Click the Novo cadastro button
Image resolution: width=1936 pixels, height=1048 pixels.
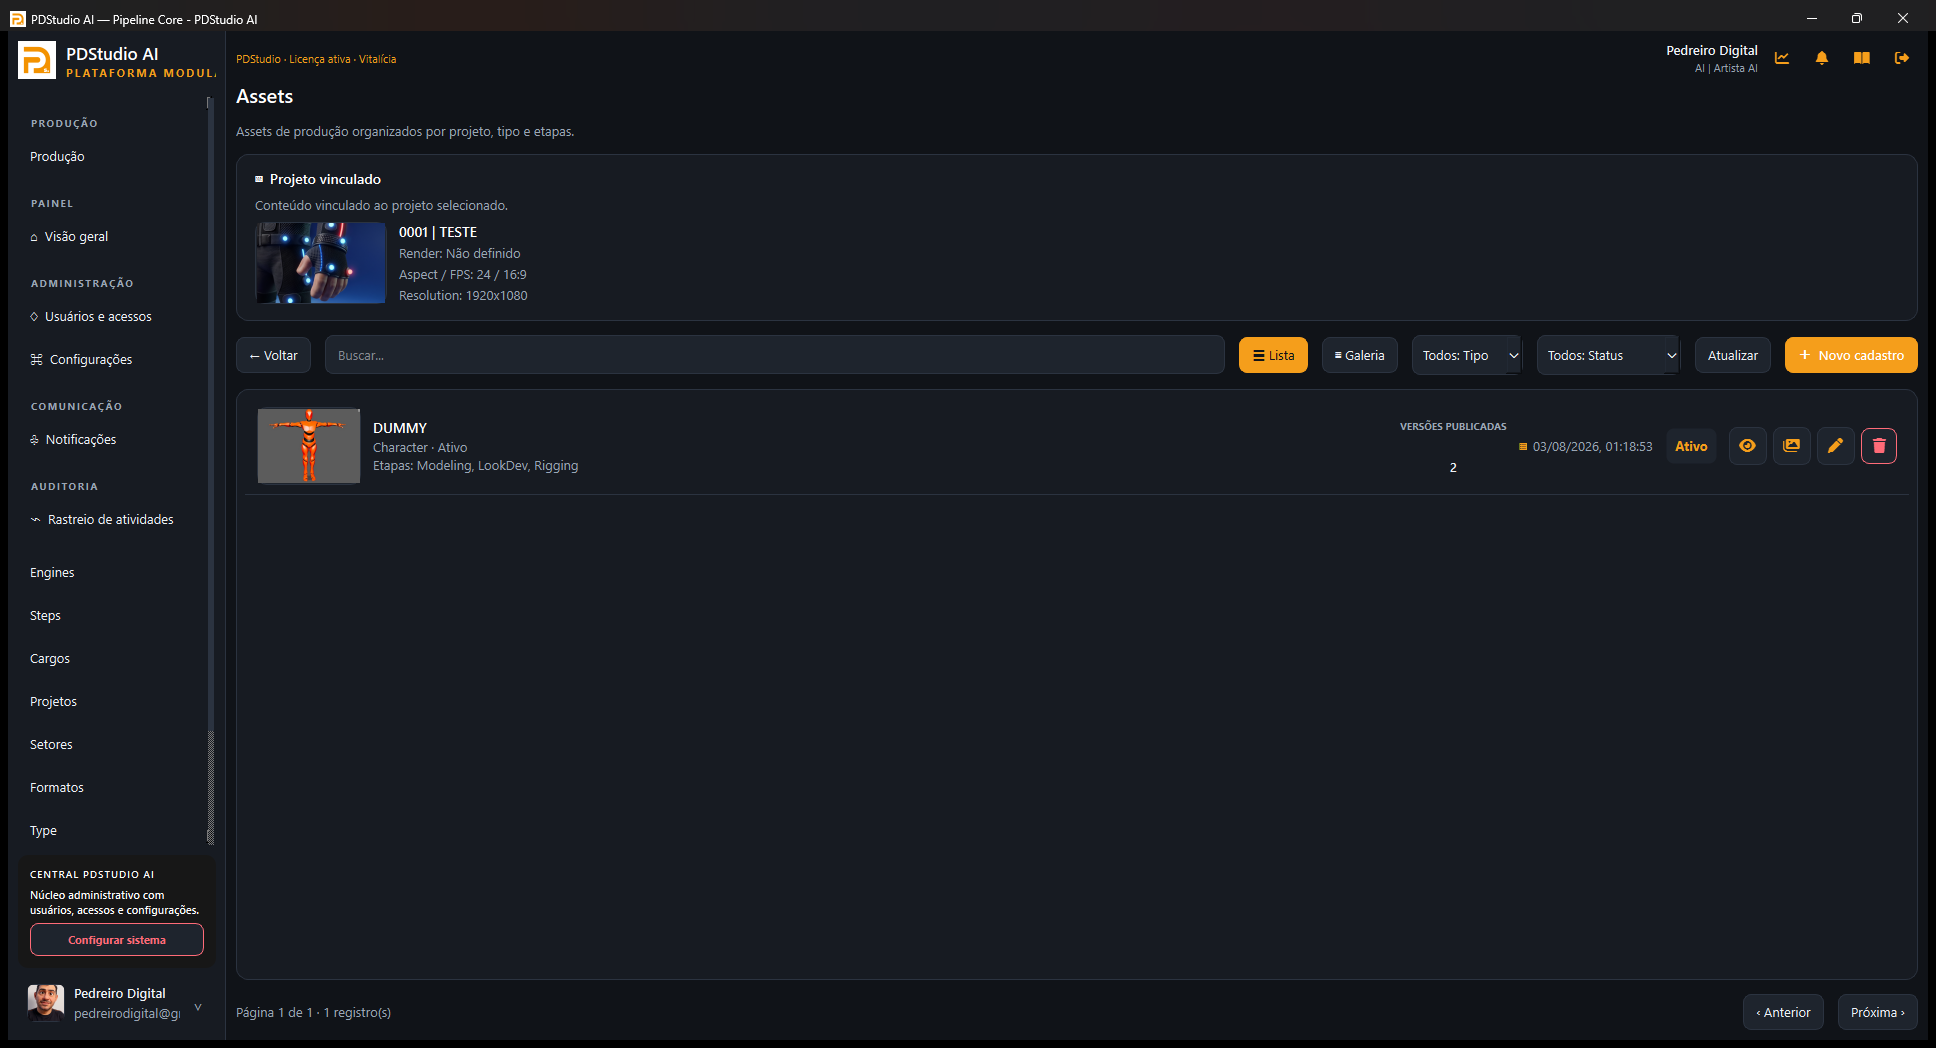point(1851,355)
